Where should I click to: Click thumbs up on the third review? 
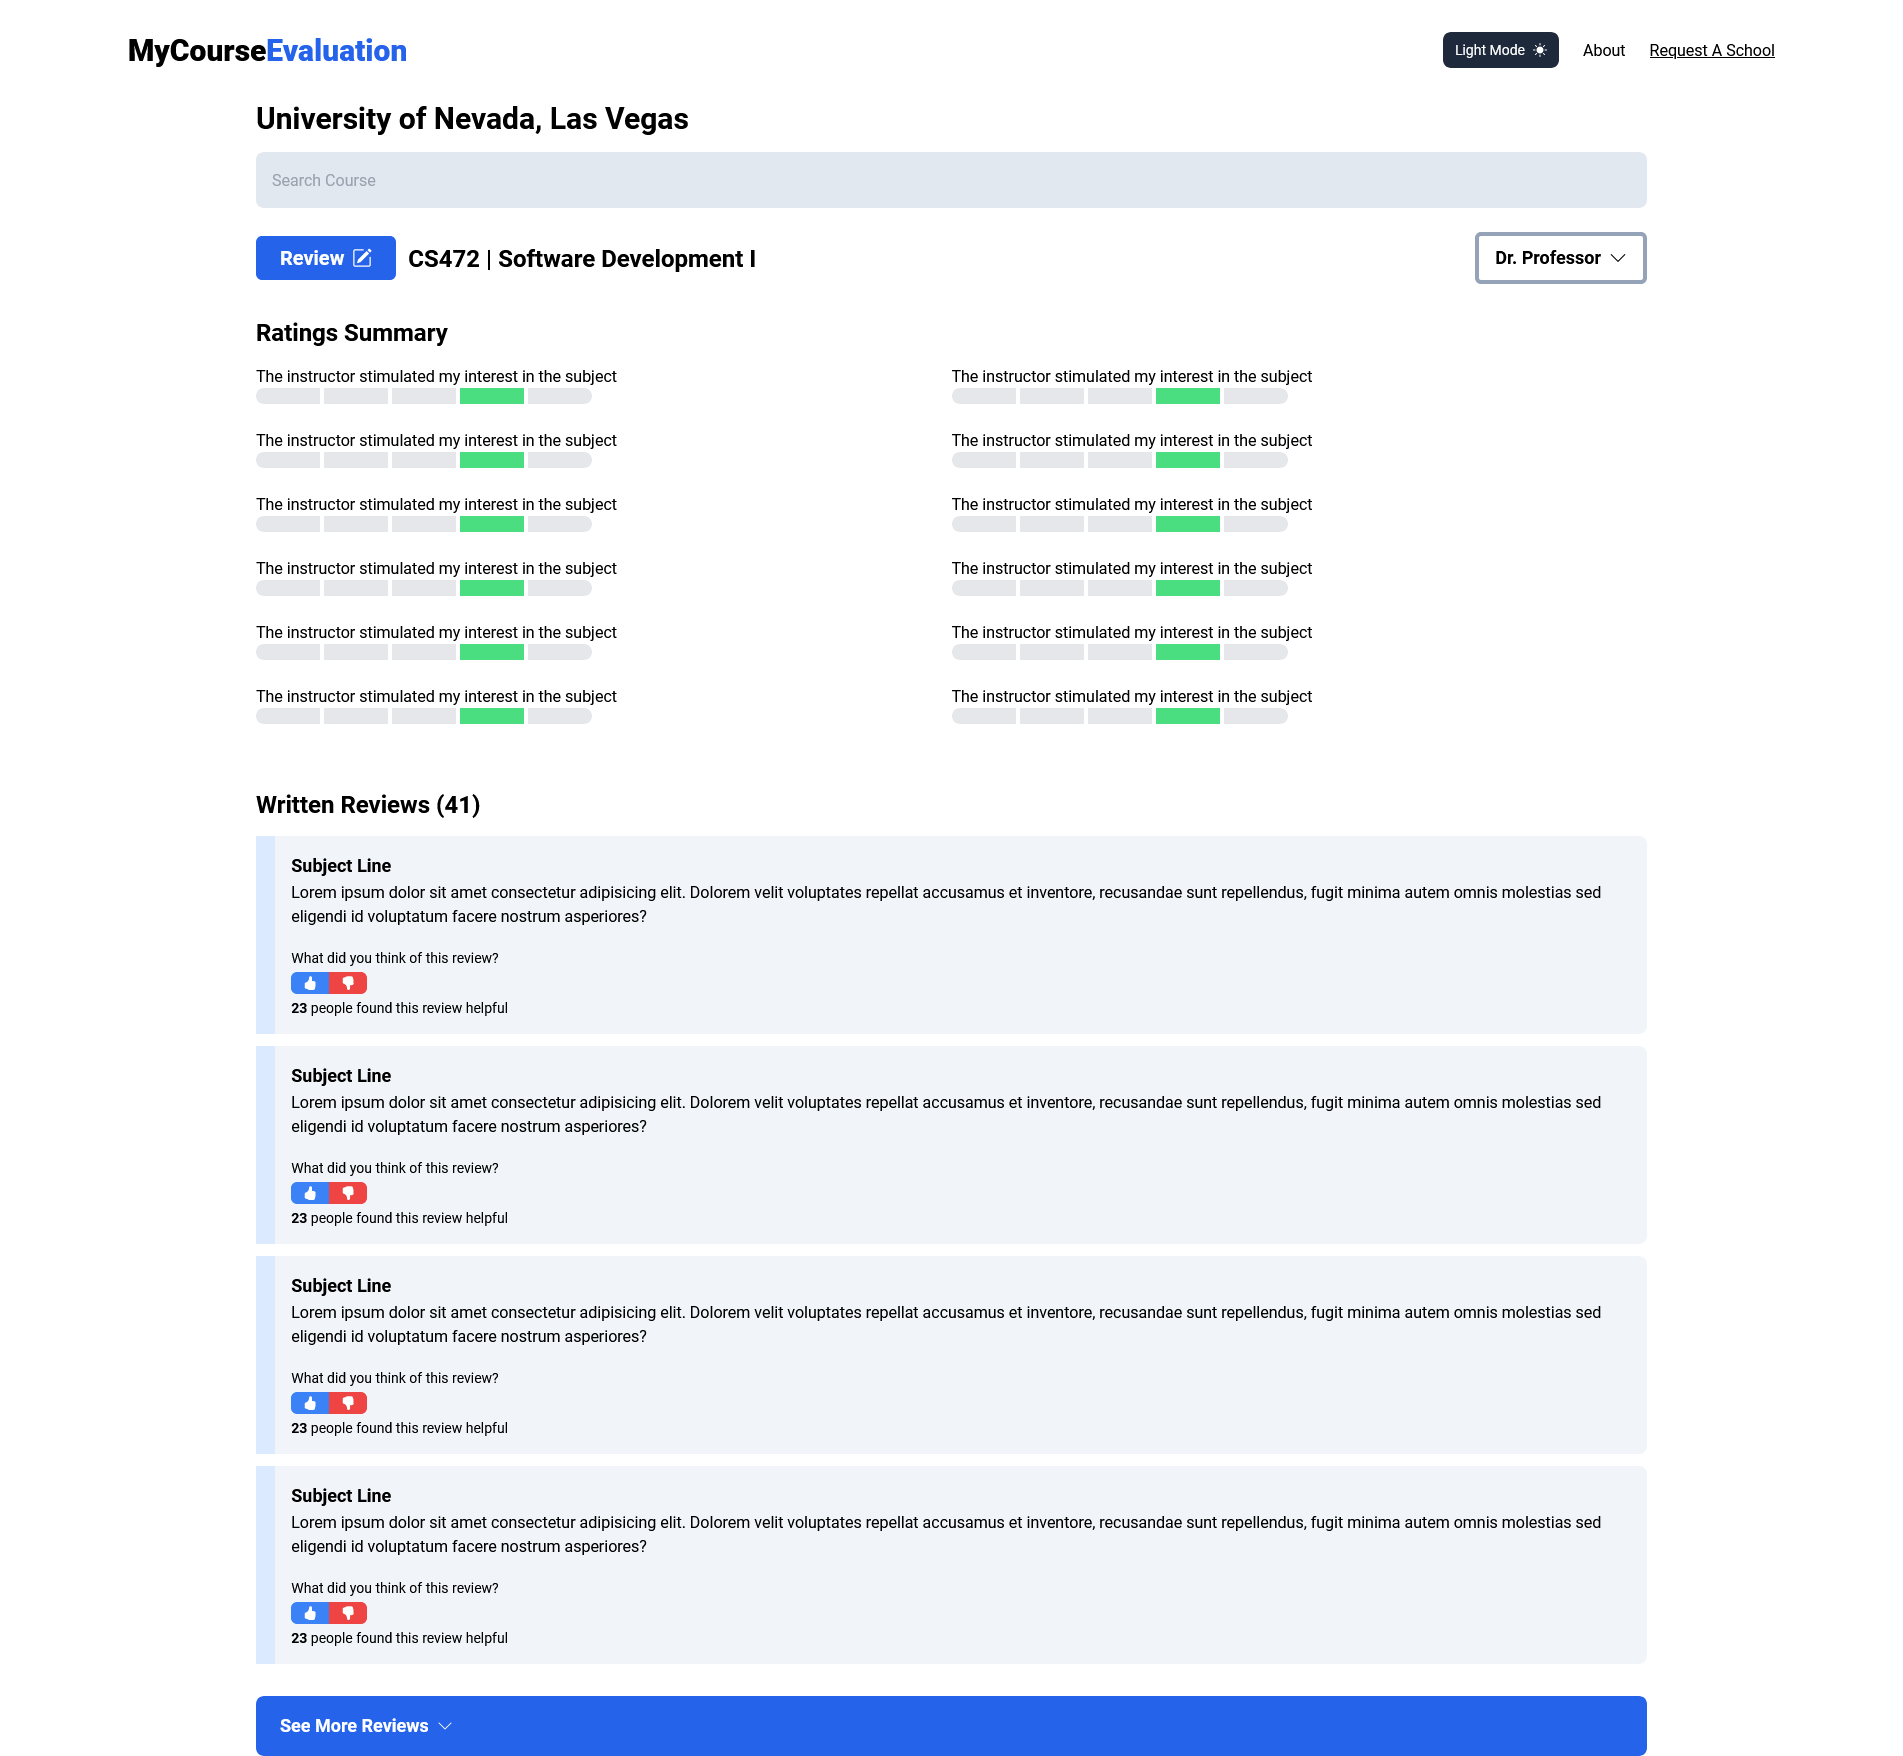click(x=309, y=1402)
